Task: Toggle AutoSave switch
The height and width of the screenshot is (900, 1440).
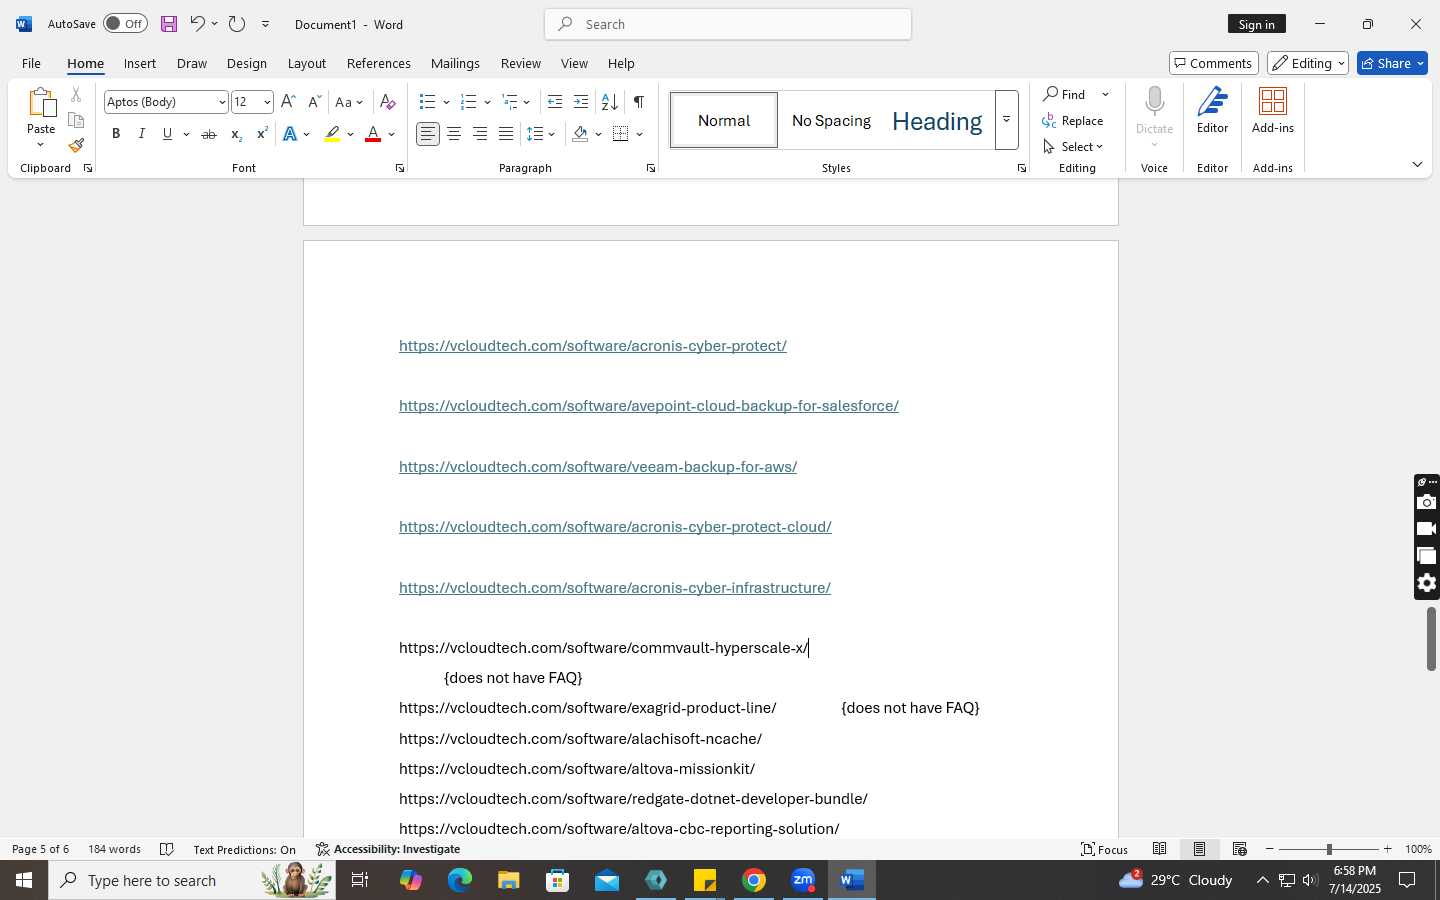Action: pyautogui.click(x=125, y=24)
